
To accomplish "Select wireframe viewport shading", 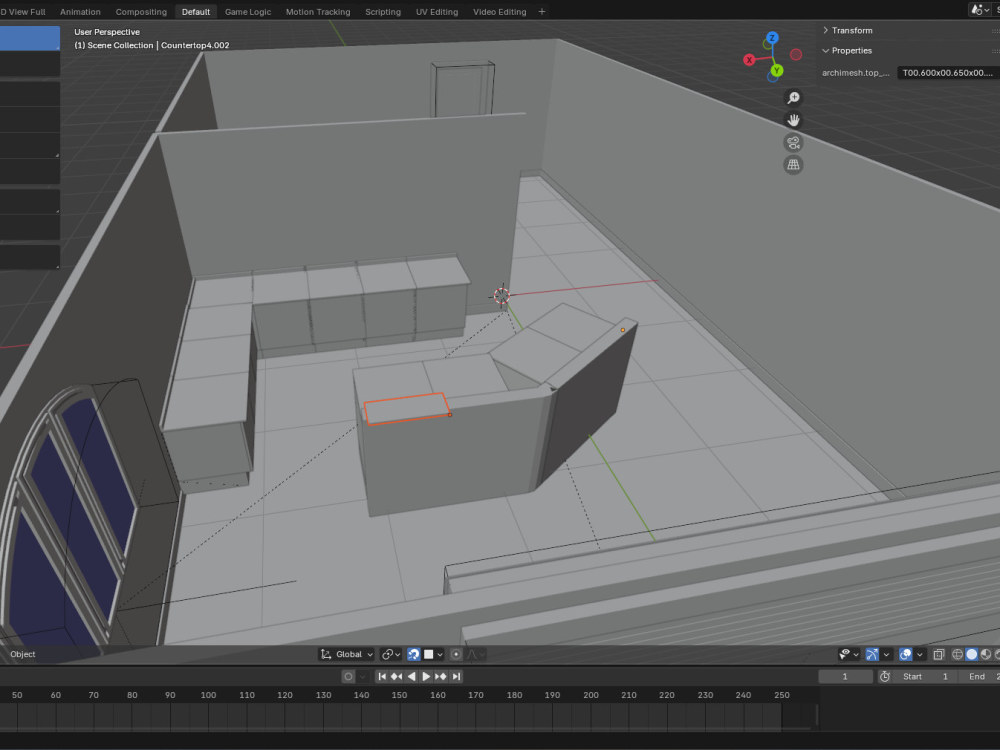I will point(957,654).
